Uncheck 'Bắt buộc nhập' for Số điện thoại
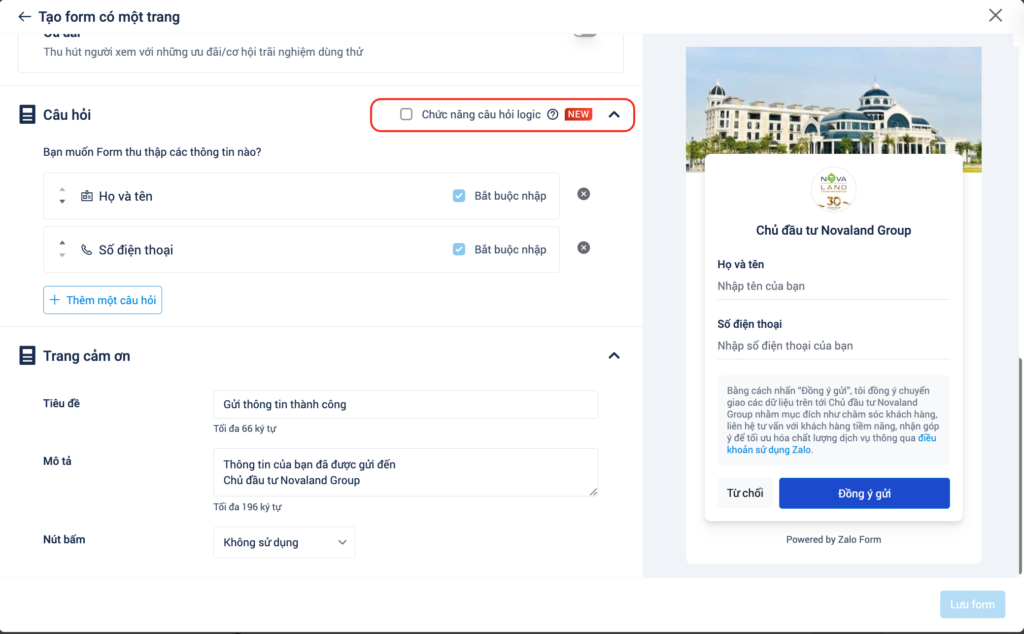The image size is (1024, 634). pos(459,249)
